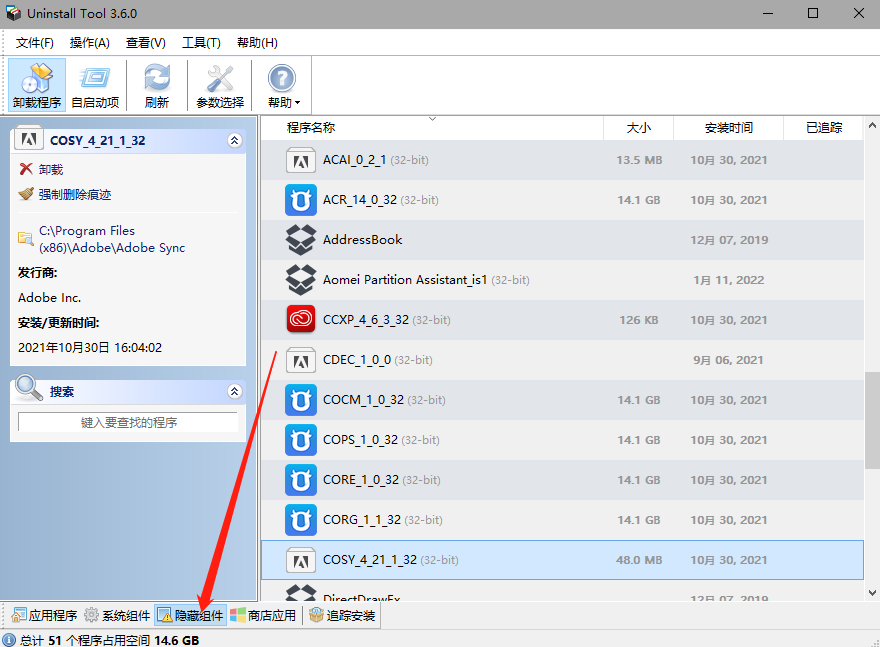Switch to 系统组件 tab
This screenshot has width=880, height=647.
[x=117, y=616]
